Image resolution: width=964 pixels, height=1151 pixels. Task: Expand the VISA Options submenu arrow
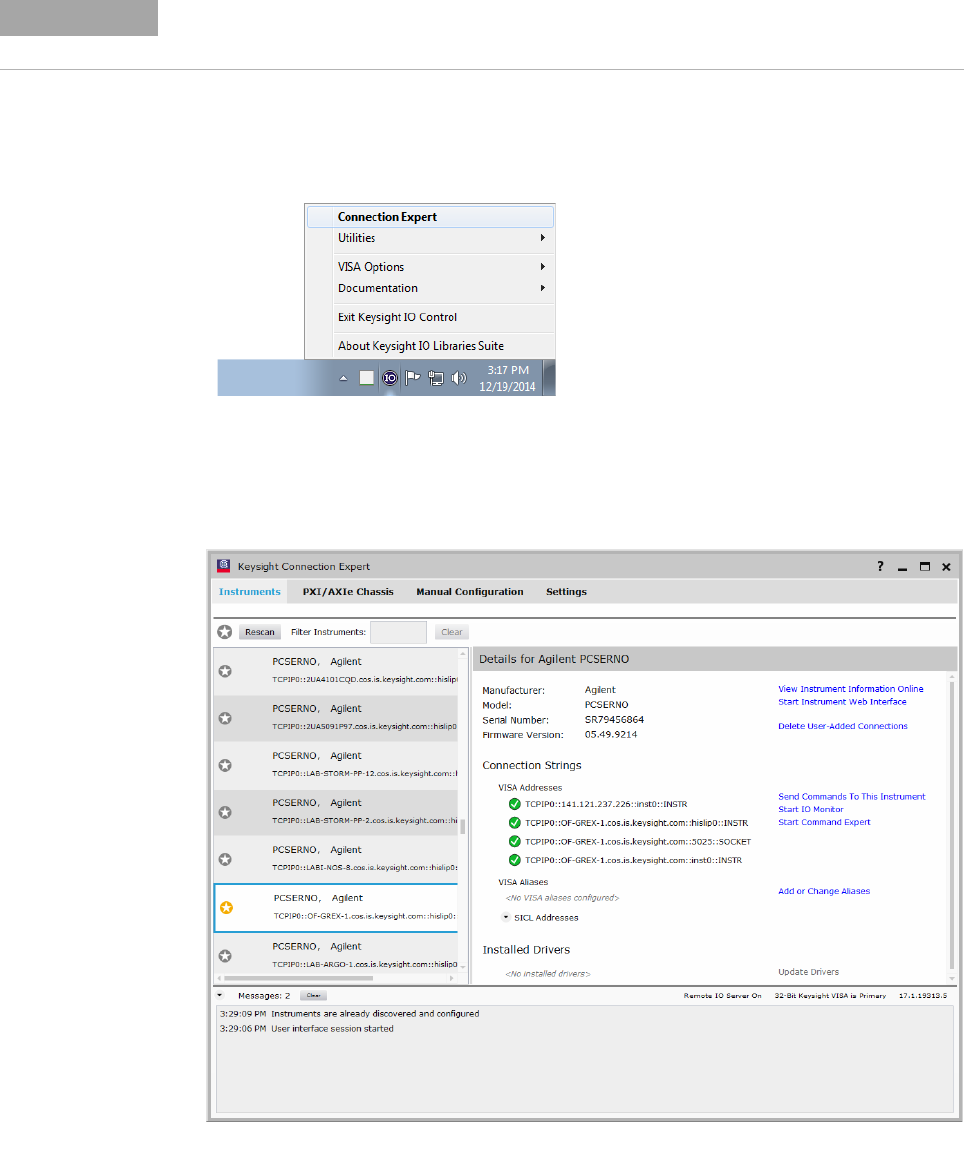tap(543, 266)
